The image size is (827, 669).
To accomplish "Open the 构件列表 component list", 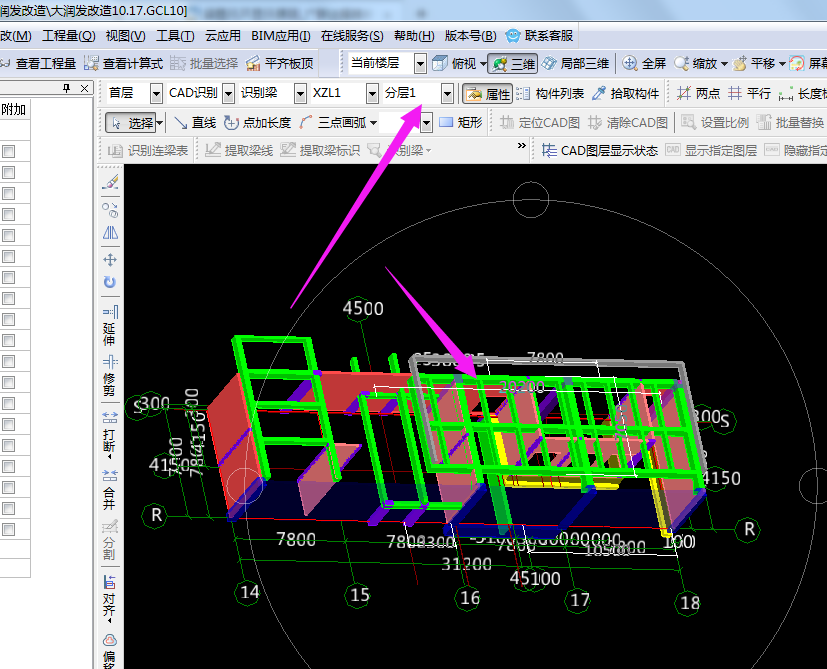I will (550, 94).
